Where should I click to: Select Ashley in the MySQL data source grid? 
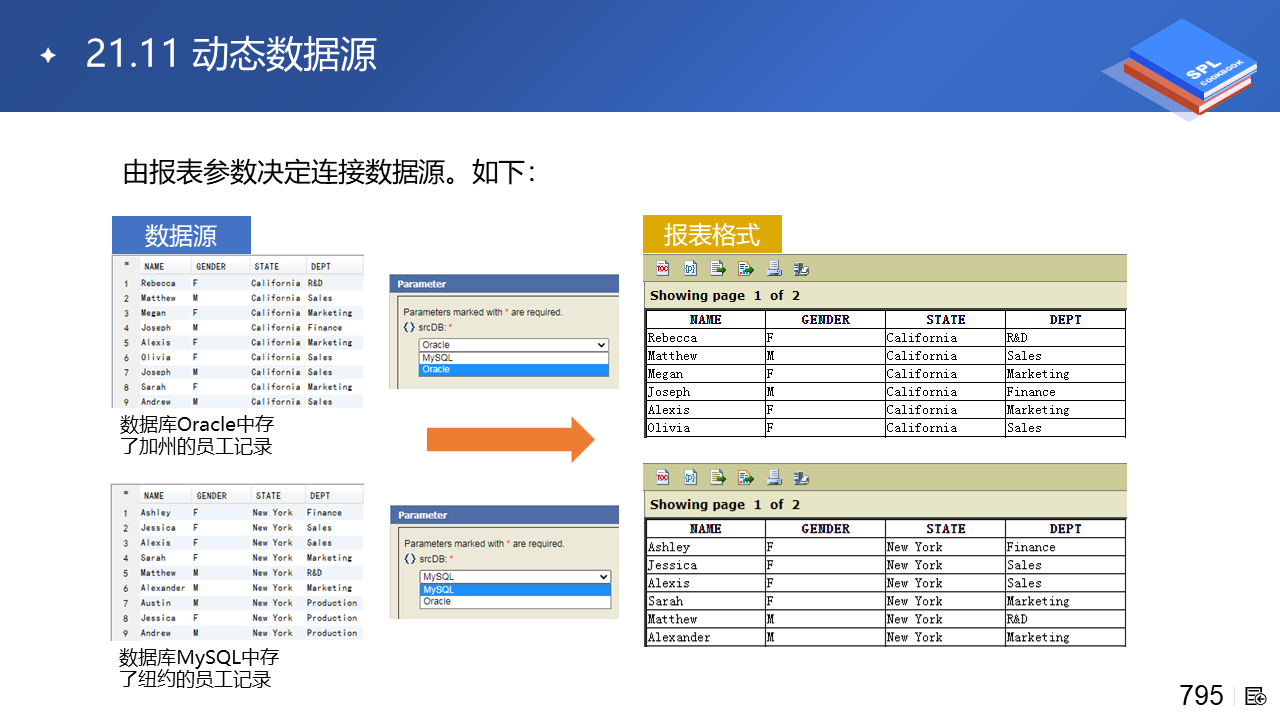click(x=156, y=513)
